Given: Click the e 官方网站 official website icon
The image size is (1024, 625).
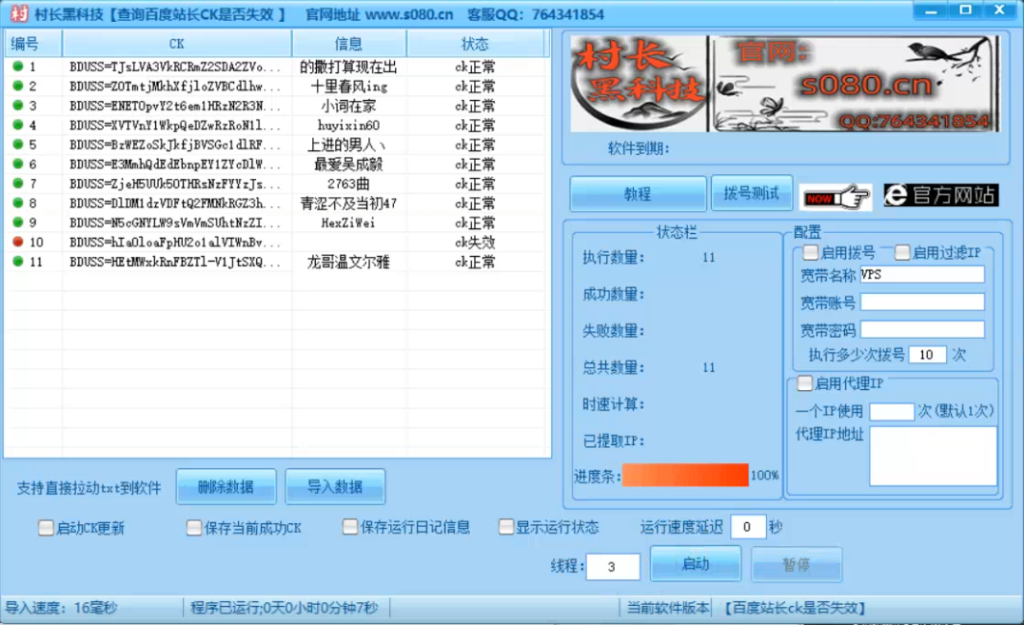Looking at the screenshot, I should (x=940, y=195).
